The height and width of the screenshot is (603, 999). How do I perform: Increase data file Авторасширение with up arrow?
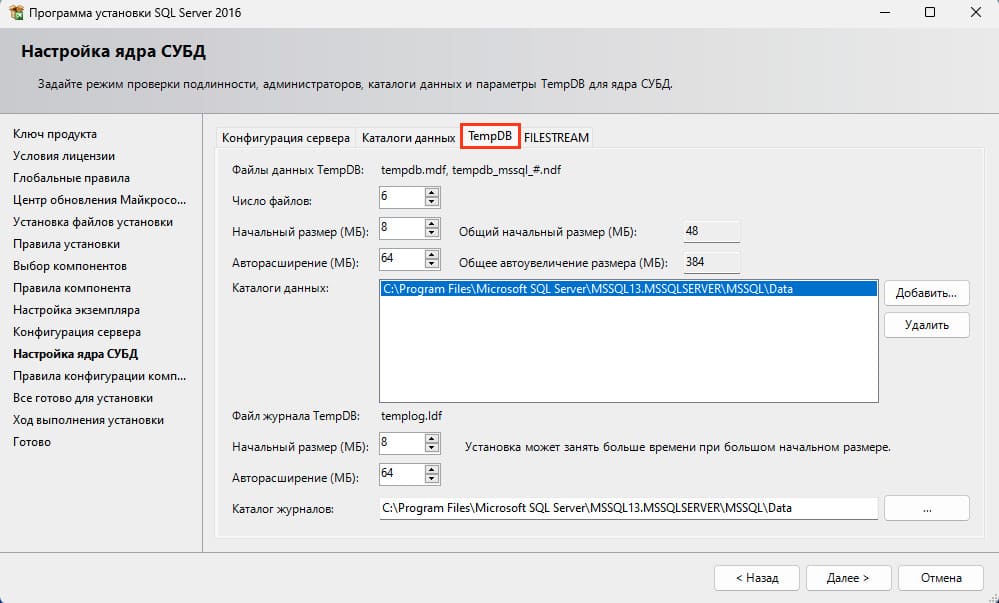click(432, 254)
